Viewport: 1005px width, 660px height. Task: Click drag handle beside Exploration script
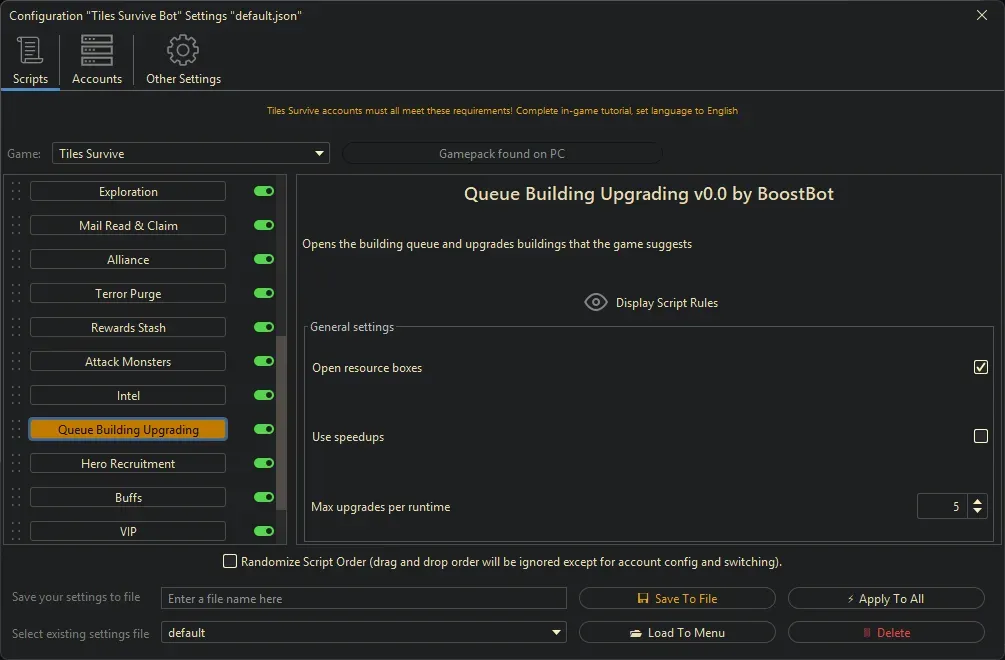(x=16, y=192)
